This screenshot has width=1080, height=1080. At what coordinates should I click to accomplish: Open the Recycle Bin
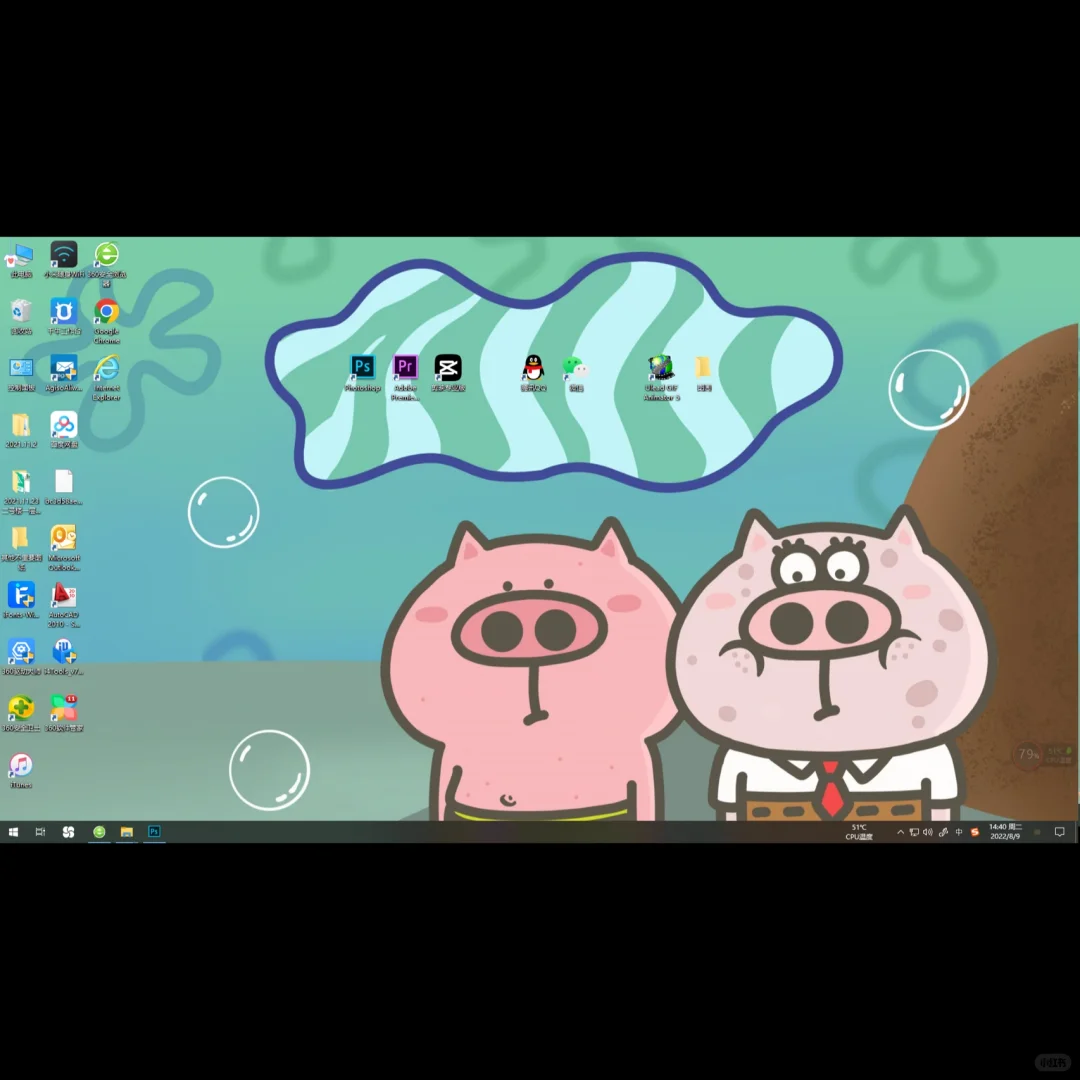tap(21, 317)
